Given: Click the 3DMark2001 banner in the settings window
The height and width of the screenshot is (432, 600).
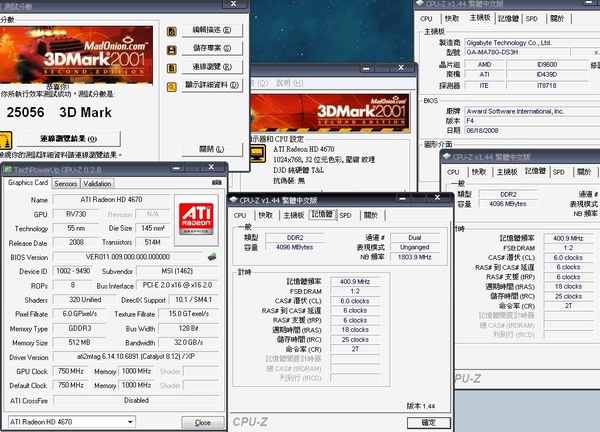Looking at the screenshot, I should [x=330, y=113].
